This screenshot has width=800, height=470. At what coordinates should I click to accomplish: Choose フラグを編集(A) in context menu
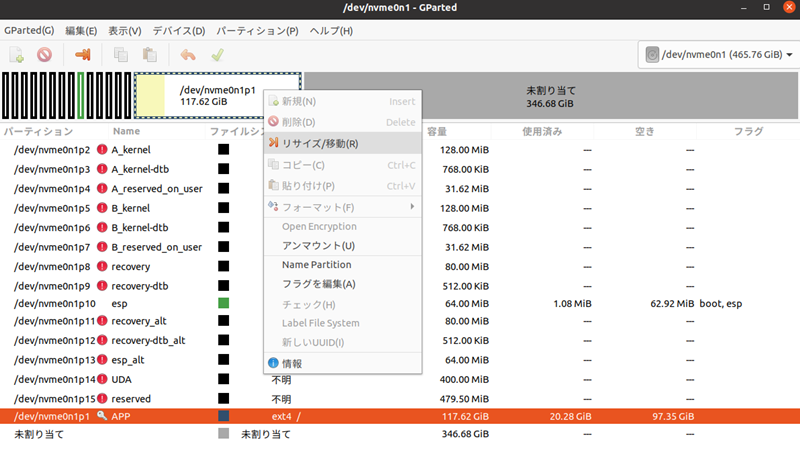[342, 284]
